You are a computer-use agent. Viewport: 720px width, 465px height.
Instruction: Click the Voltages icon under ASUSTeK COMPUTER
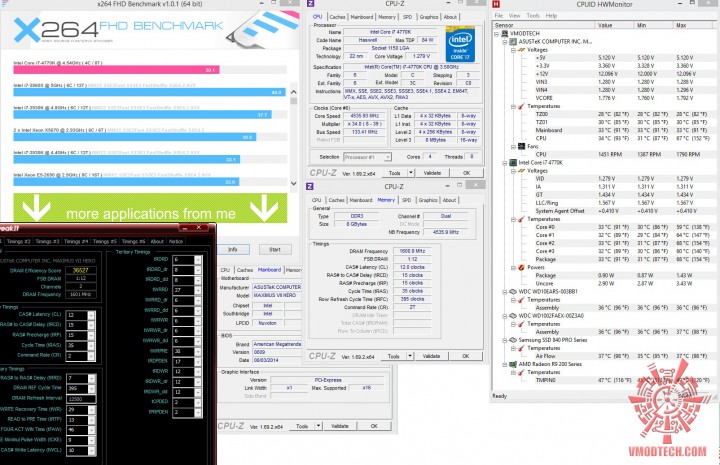pos(522,50)
